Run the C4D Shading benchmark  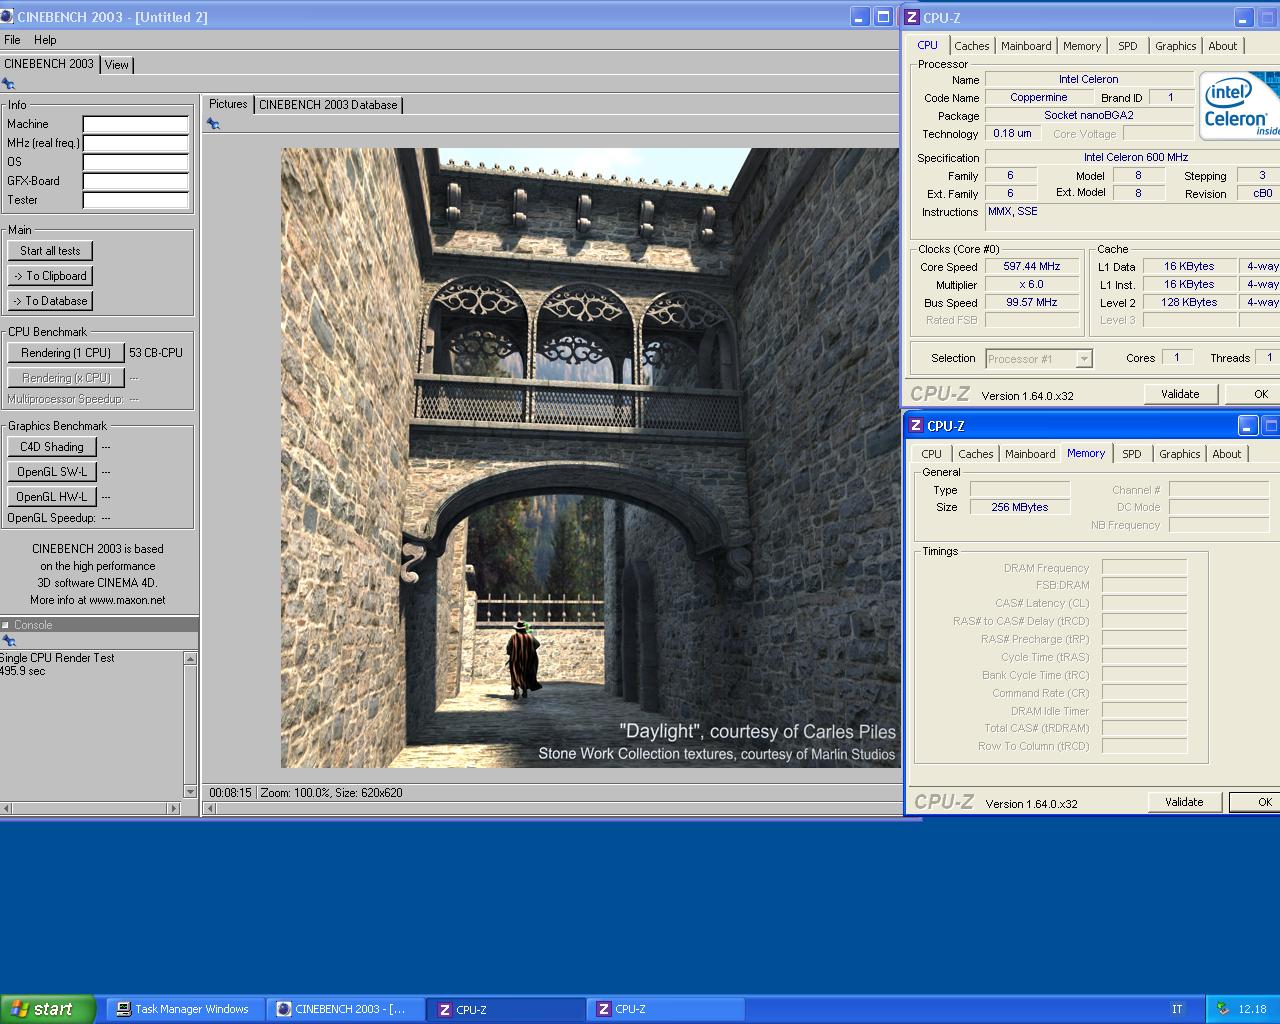52,447
